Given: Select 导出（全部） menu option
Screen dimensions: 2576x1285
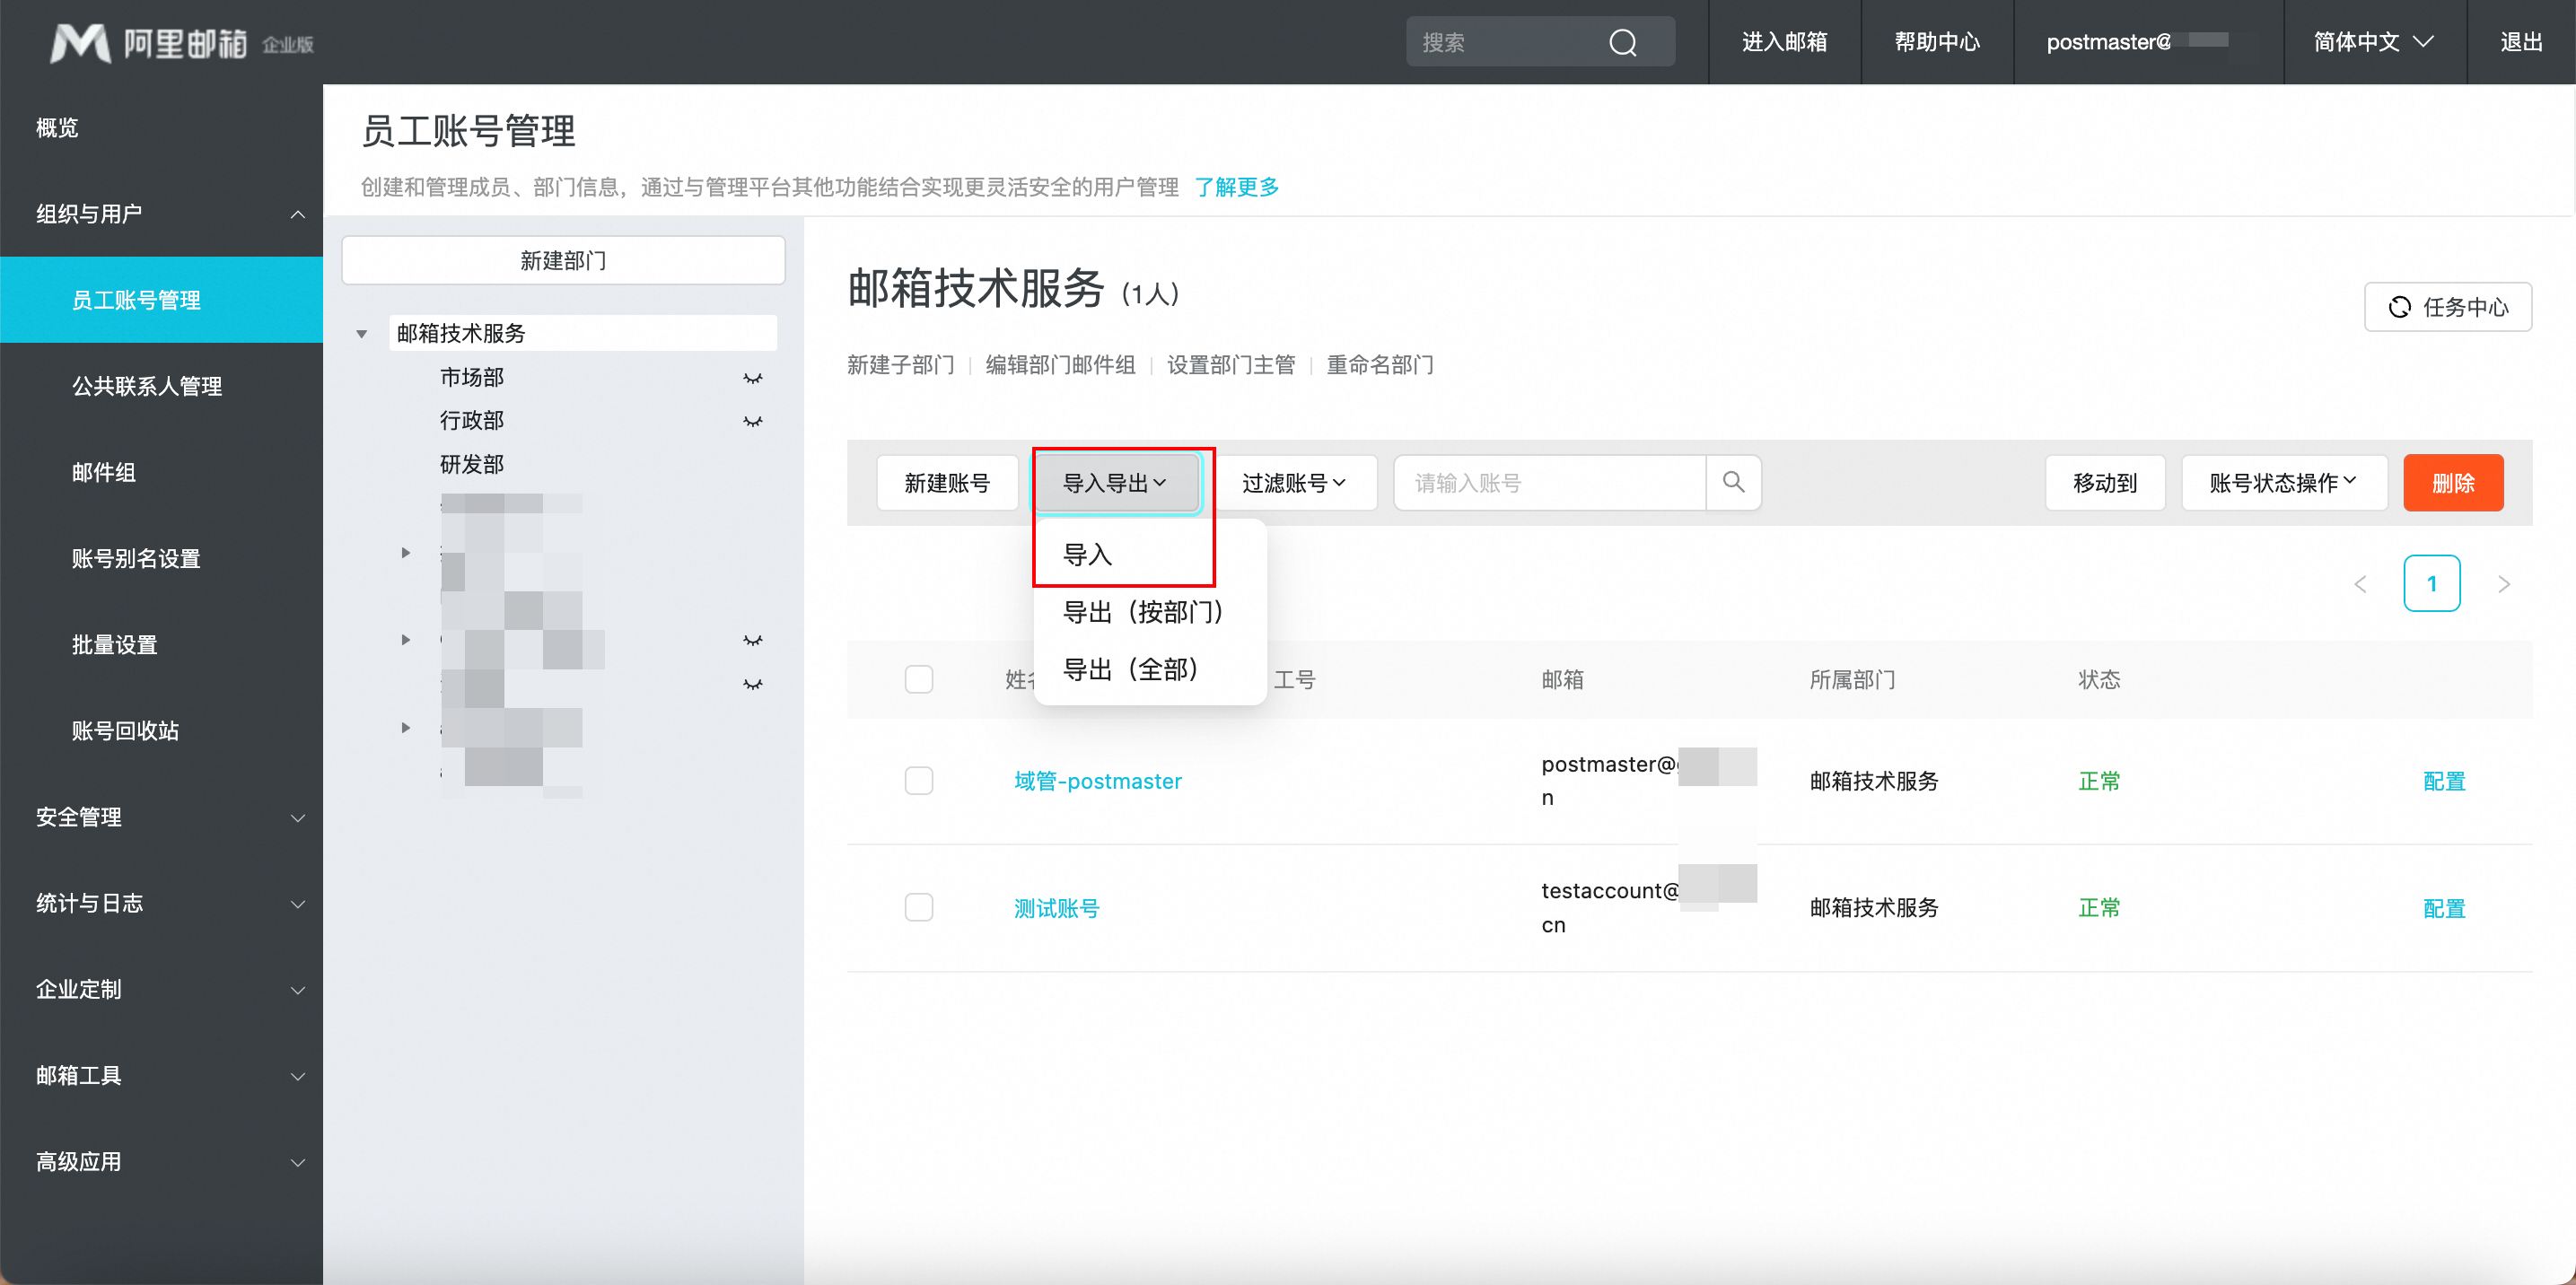Looking at the screenshot, I should (x=1130, y=669).
